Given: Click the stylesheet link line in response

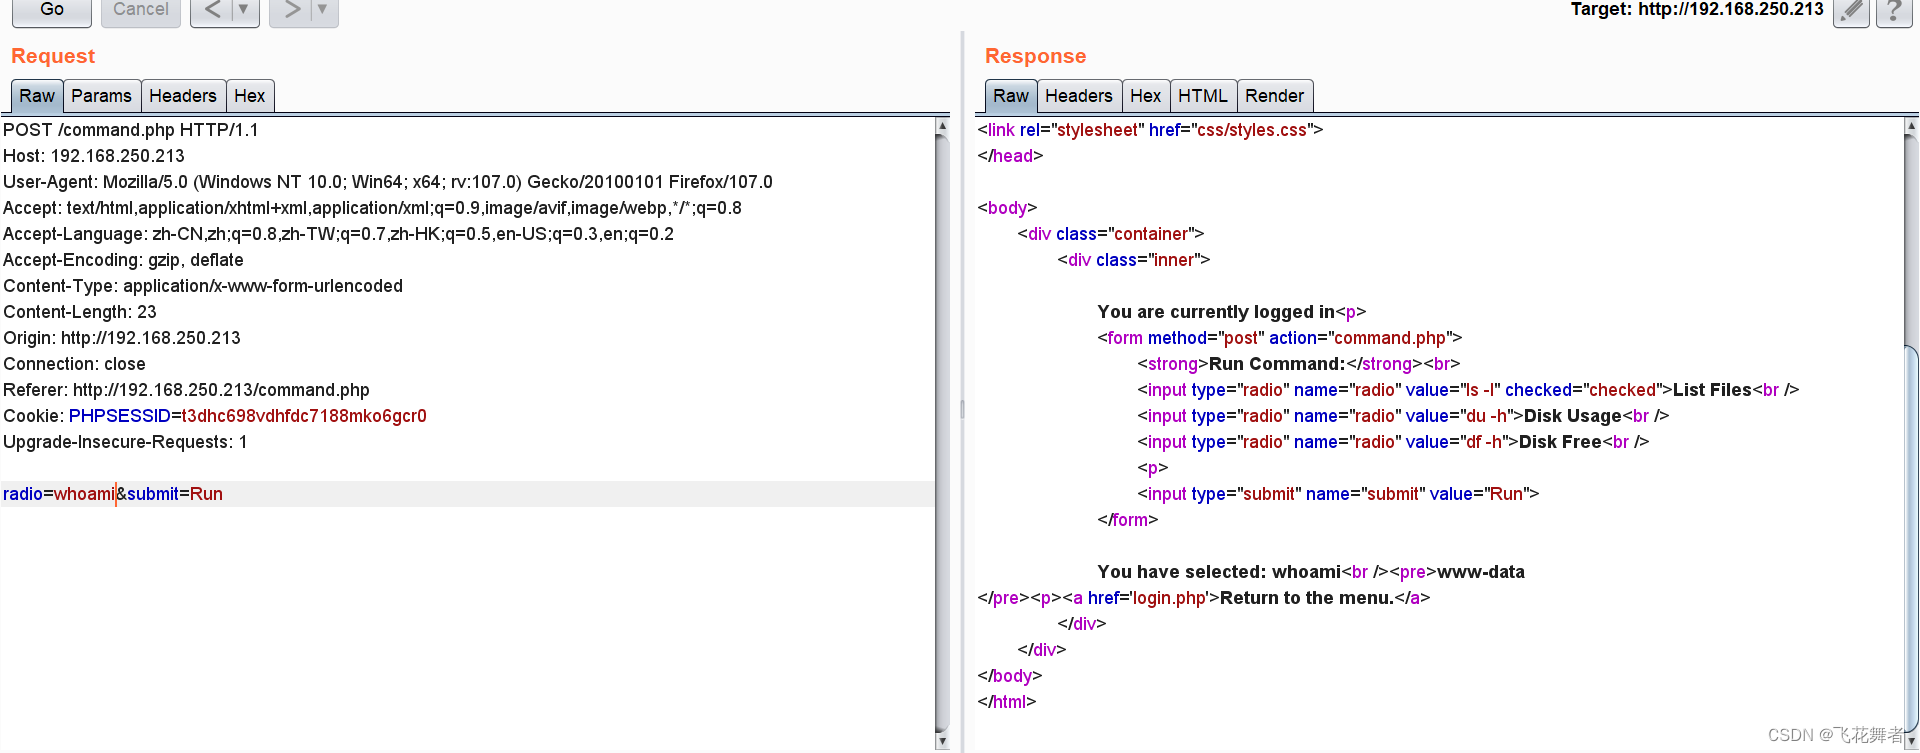Looking at the screenshot, I should (1150, 130).
